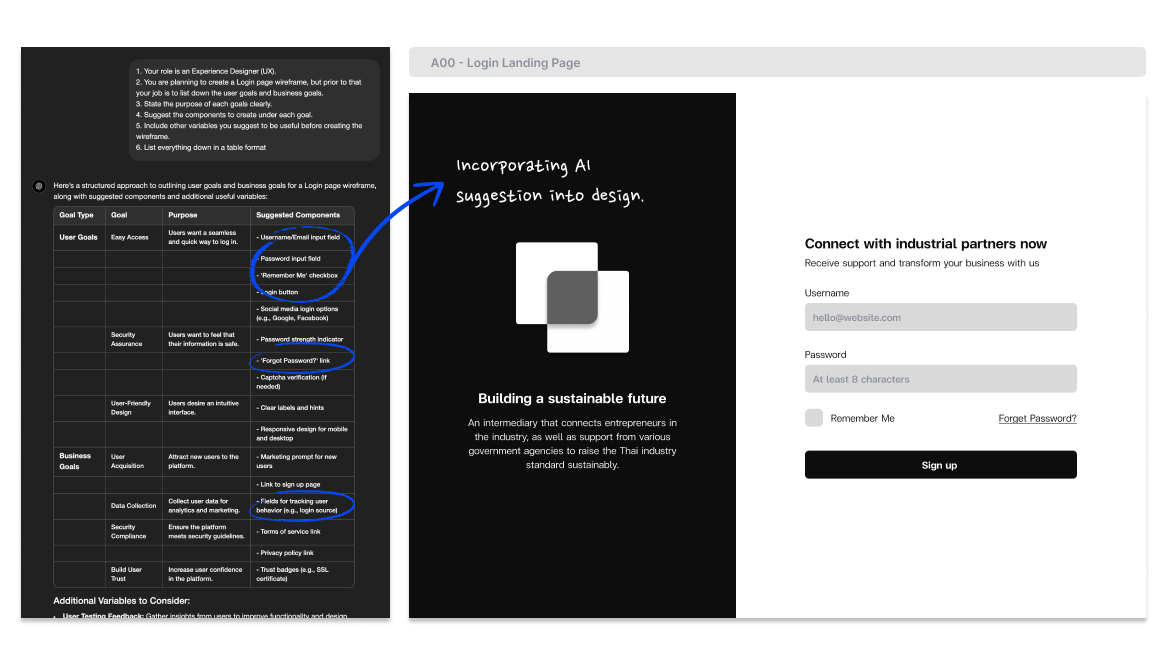Viewport: 1169px width, 665px height.
Task: Click the blue ellipse around 'Fields for tracking user behavior'
Action: tap(303, 505)
